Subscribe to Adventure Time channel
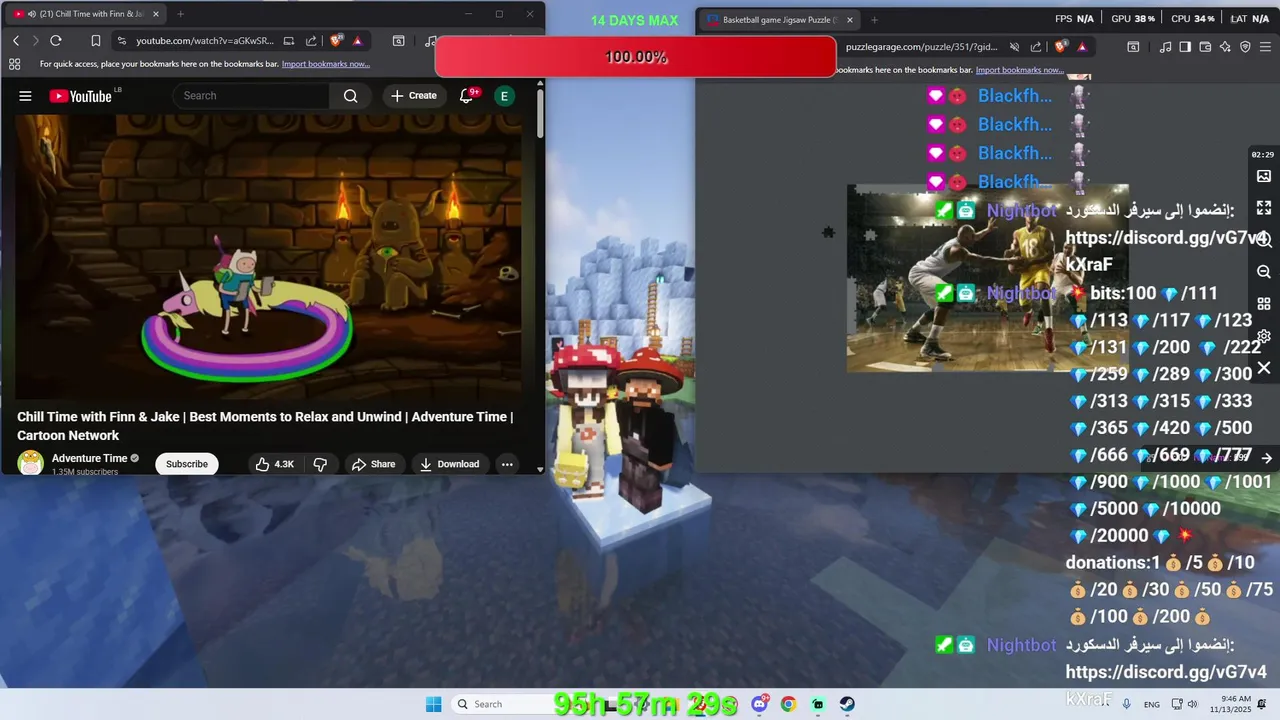Image resolution: width=1280 pixels, height=720 pixels. tap(187, 464)
